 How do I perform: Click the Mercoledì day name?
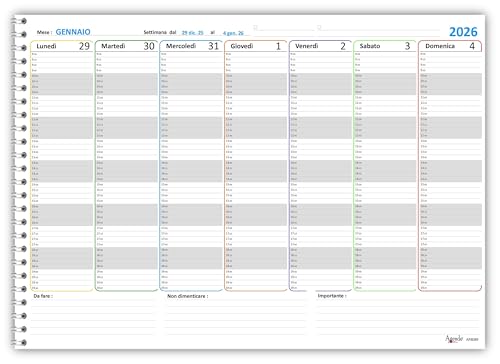[x=181, y=46]
